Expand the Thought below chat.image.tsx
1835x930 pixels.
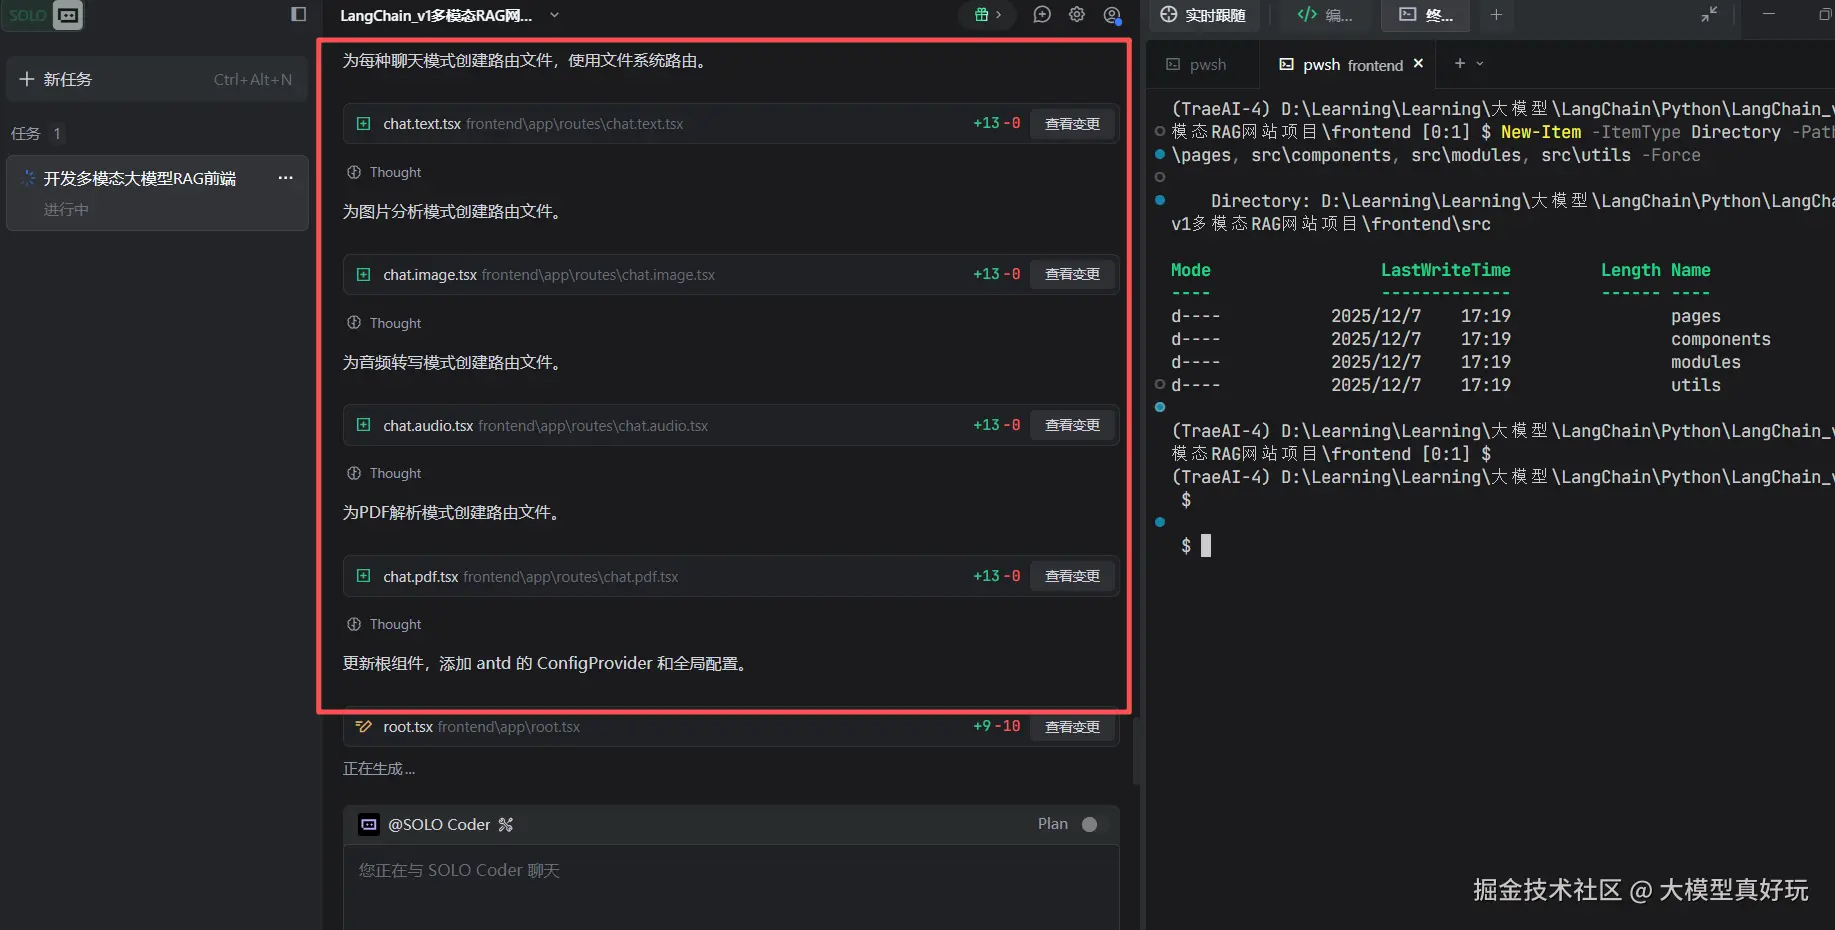pos(384,323)
